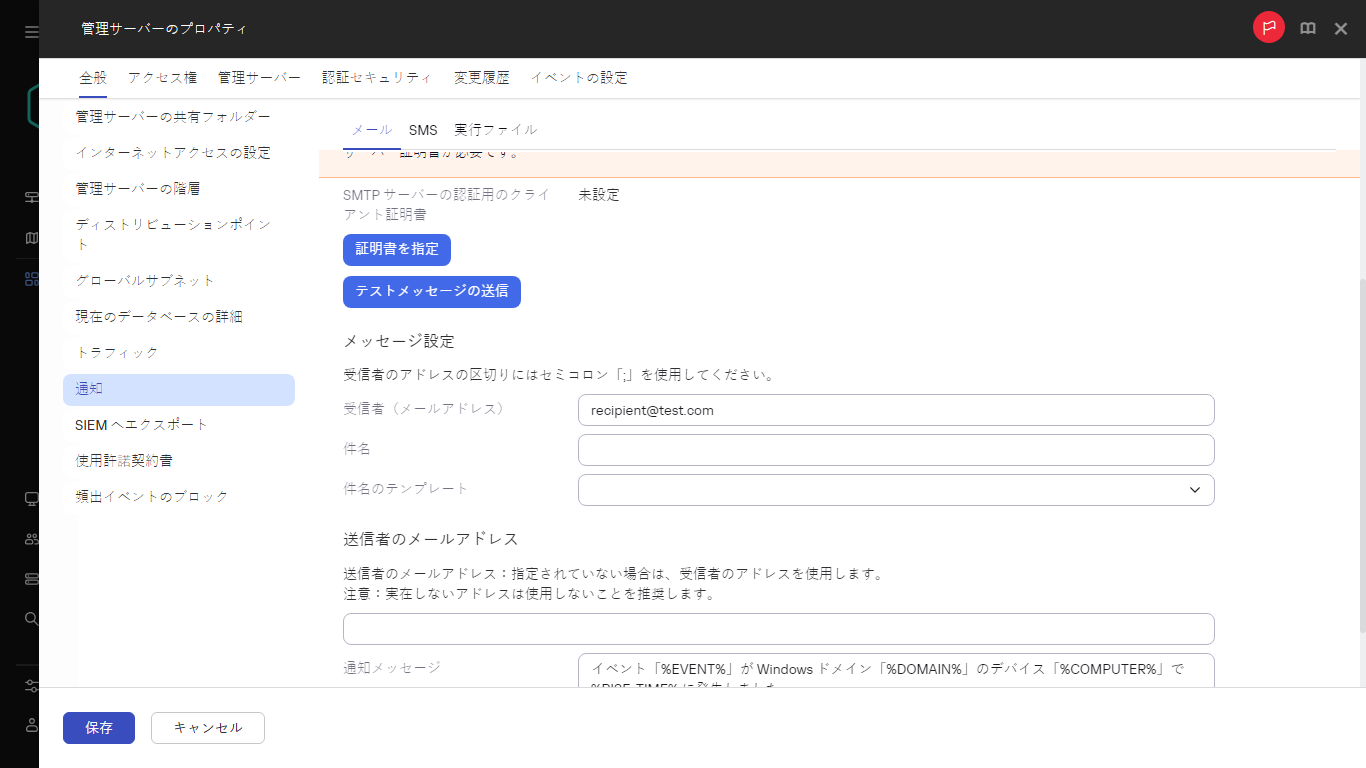Expand the テンプレート selector chevron
Screen dimensions: 1366x768
[1194, 490]
